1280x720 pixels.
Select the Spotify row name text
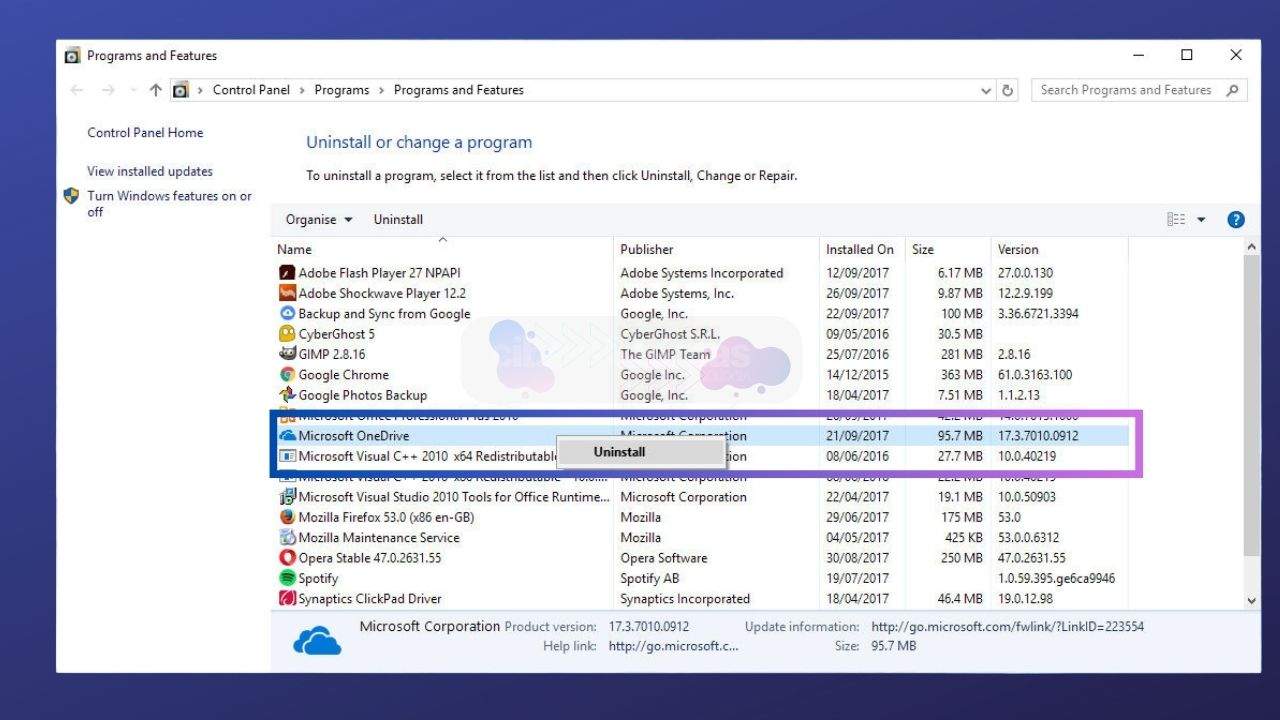coord(318,579)
